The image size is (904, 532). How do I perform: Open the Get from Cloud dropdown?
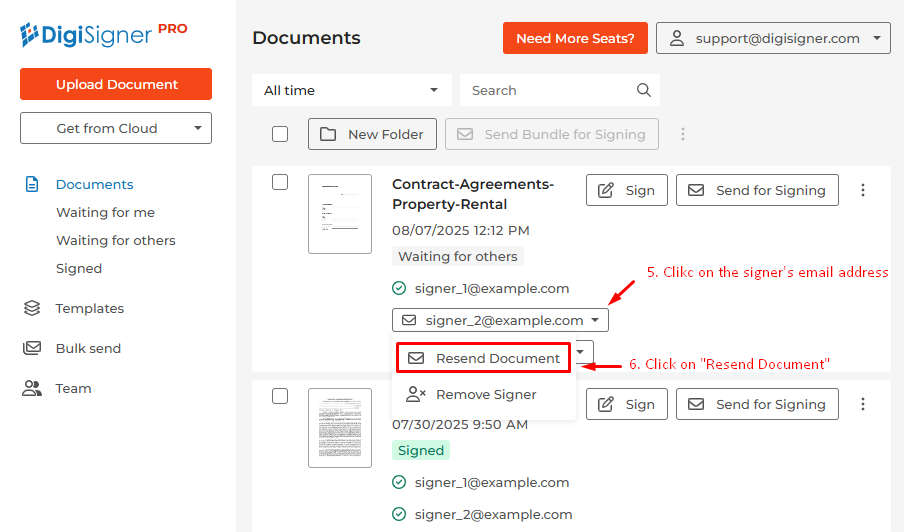pyautogui.click(x=116, y=128)
